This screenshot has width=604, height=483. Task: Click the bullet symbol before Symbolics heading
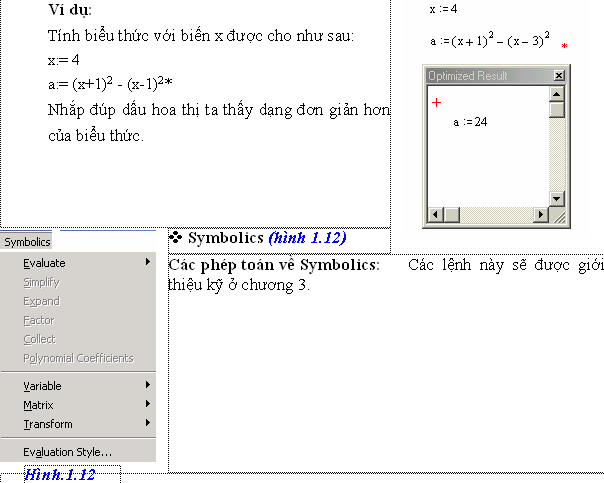pos(176,237)
